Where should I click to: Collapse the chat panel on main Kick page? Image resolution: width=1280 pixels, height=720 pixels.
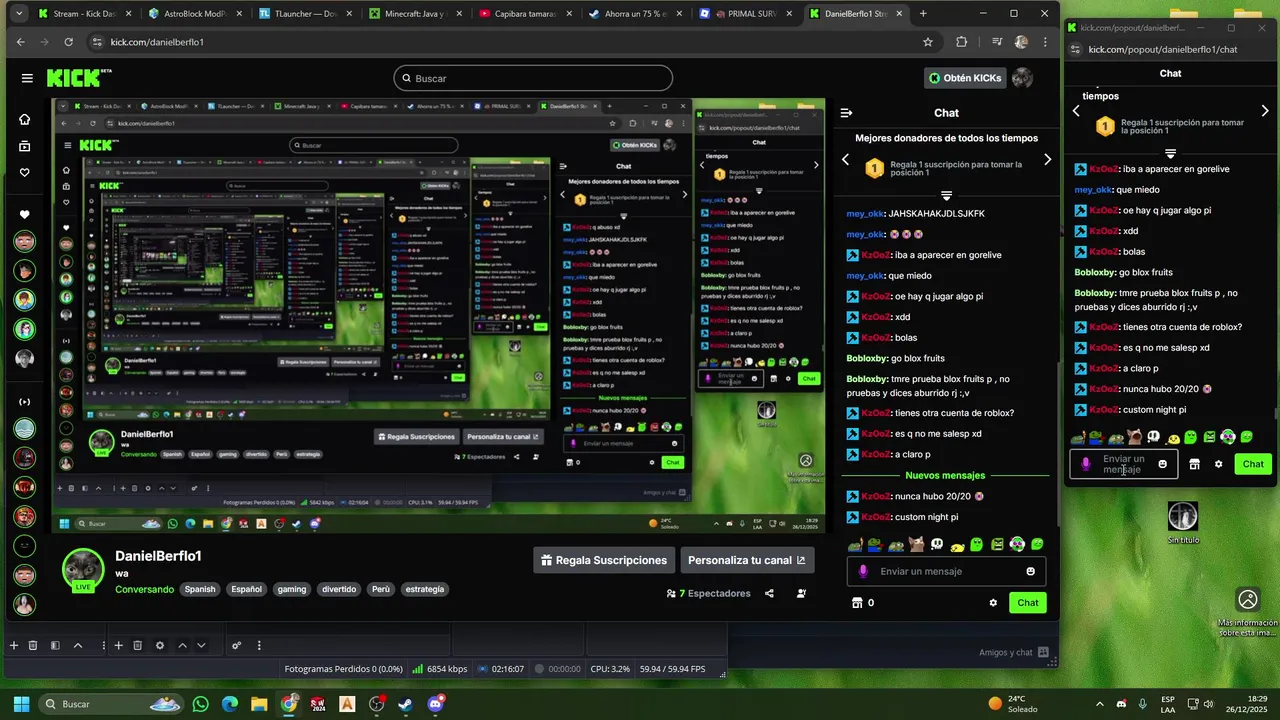[x=846, y=113]
